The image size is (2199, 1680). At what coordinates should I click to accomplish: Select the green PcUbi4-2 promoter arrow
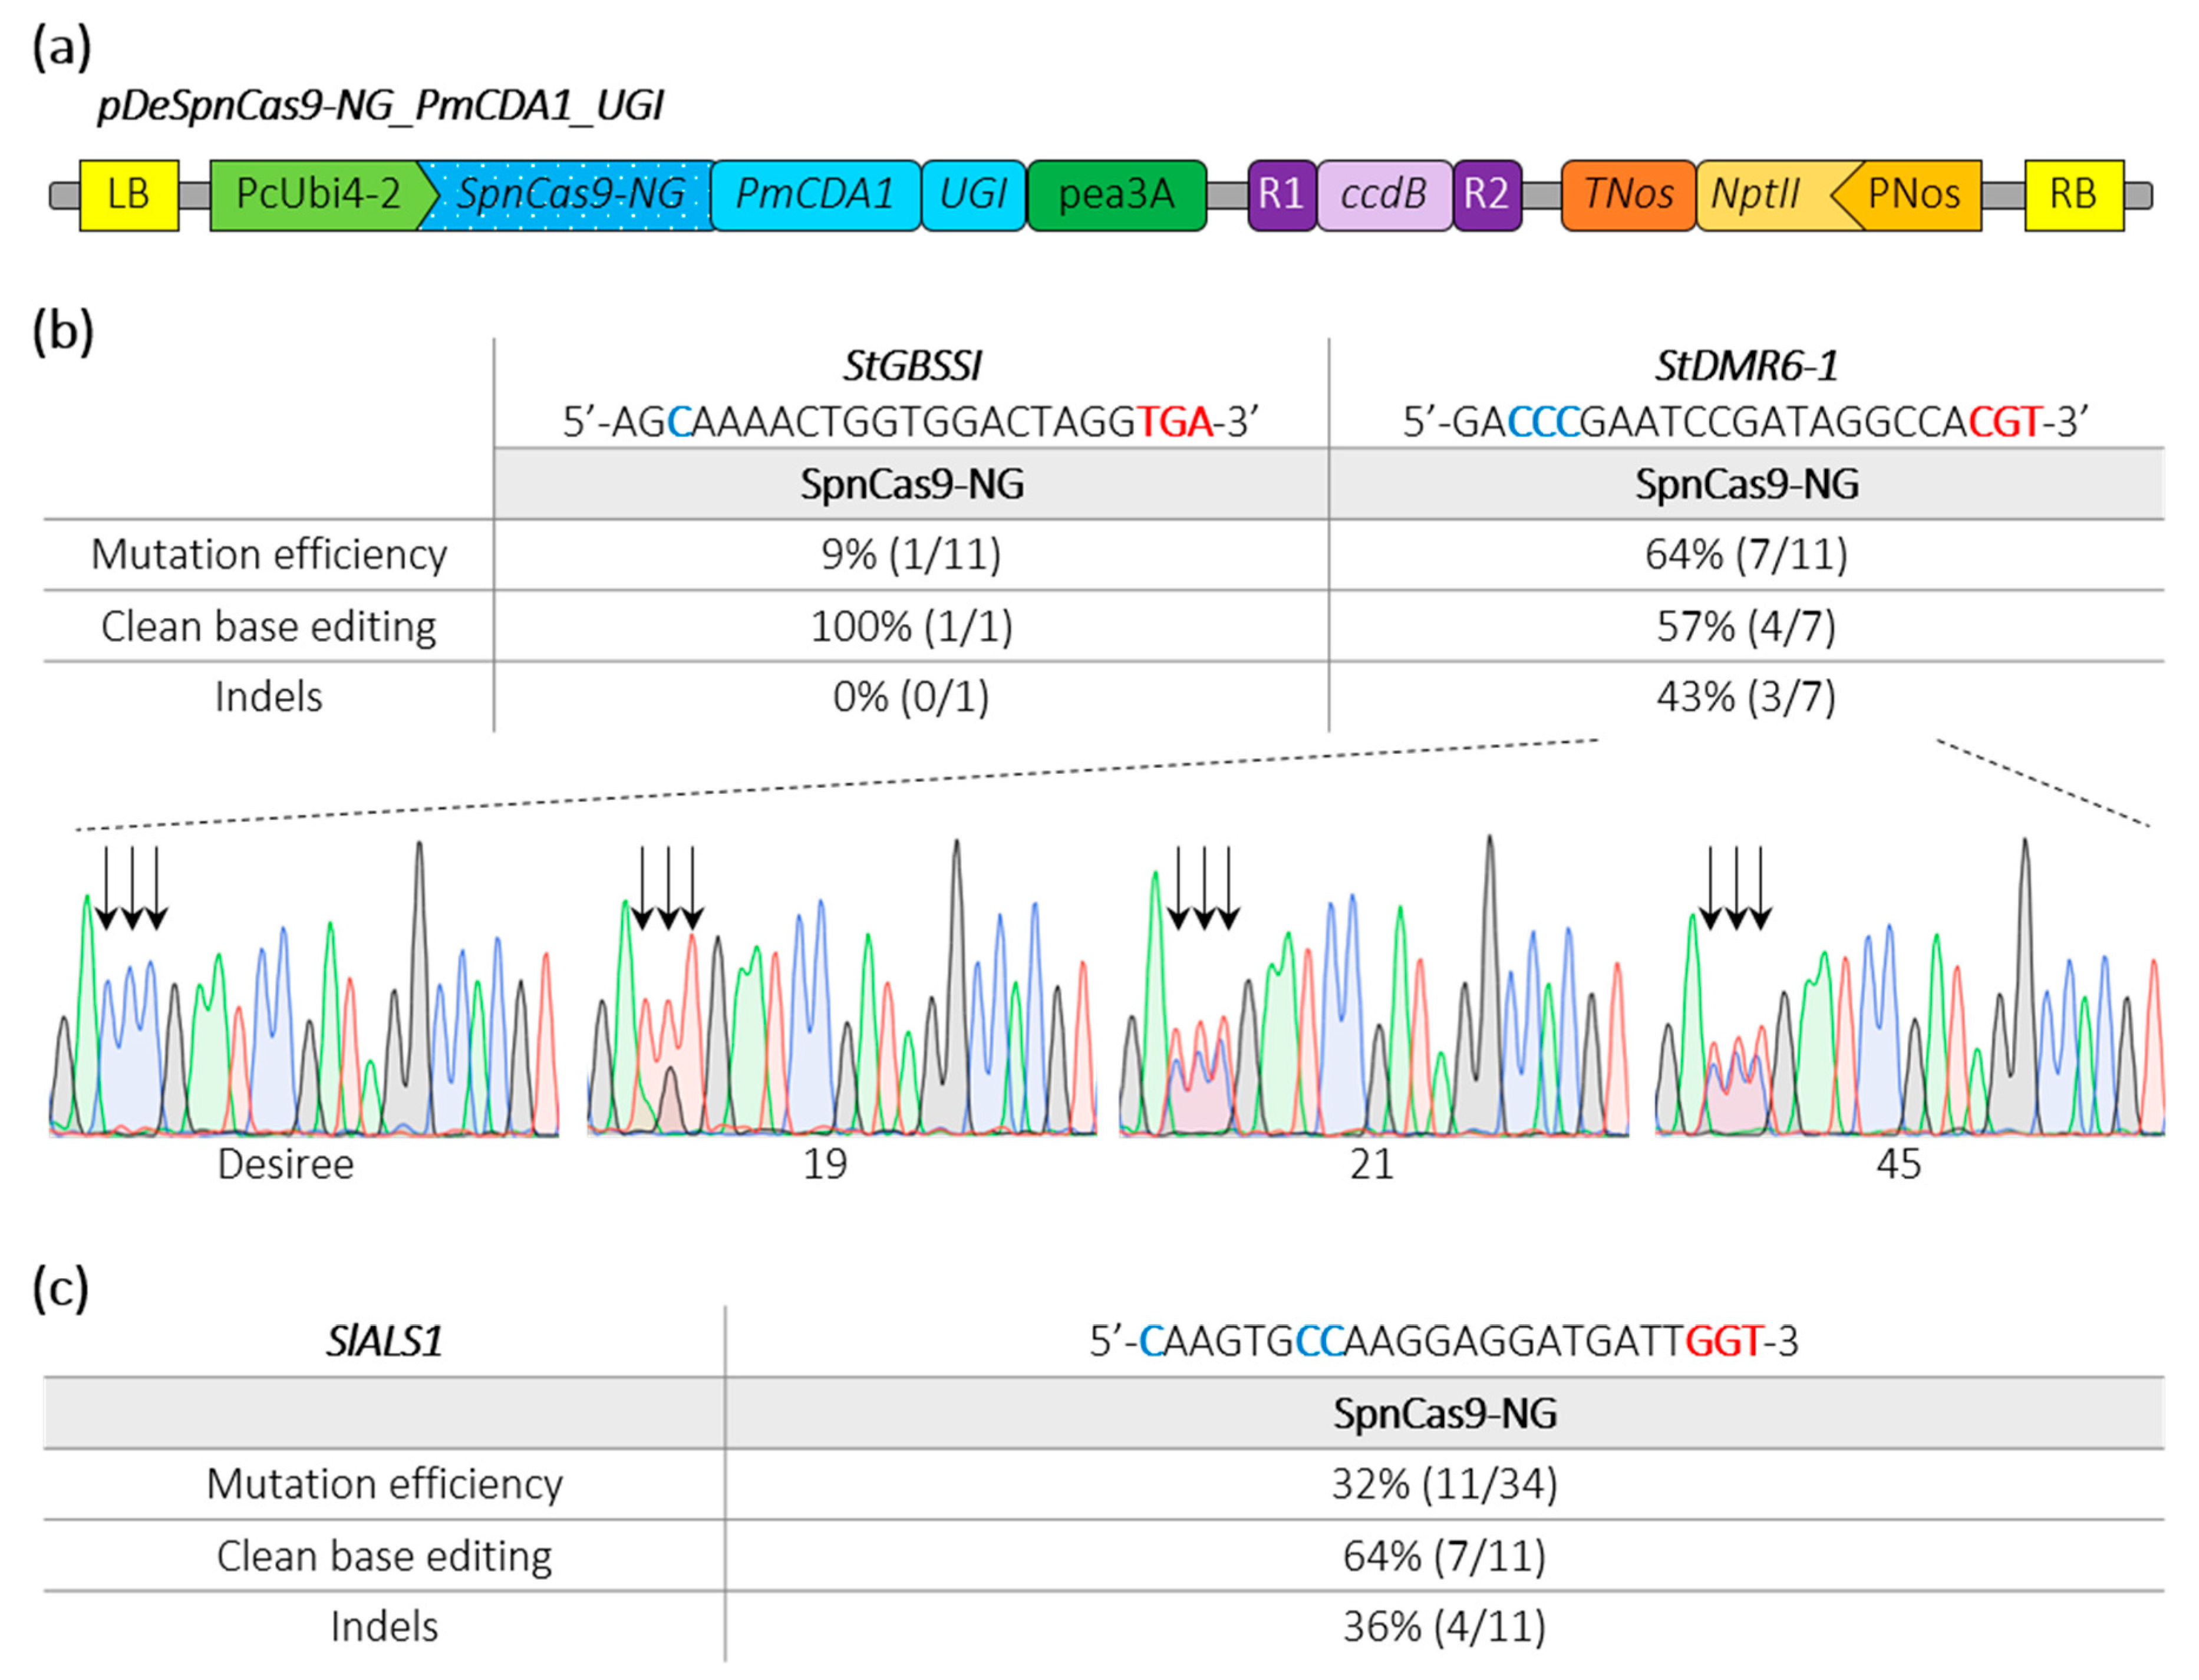click(x=318, y=195)
